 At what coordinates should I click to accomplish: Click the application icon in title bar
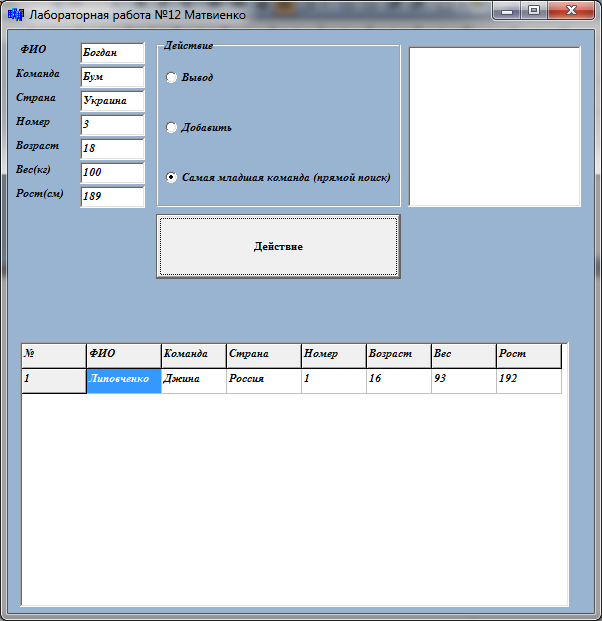coord(15,15)
